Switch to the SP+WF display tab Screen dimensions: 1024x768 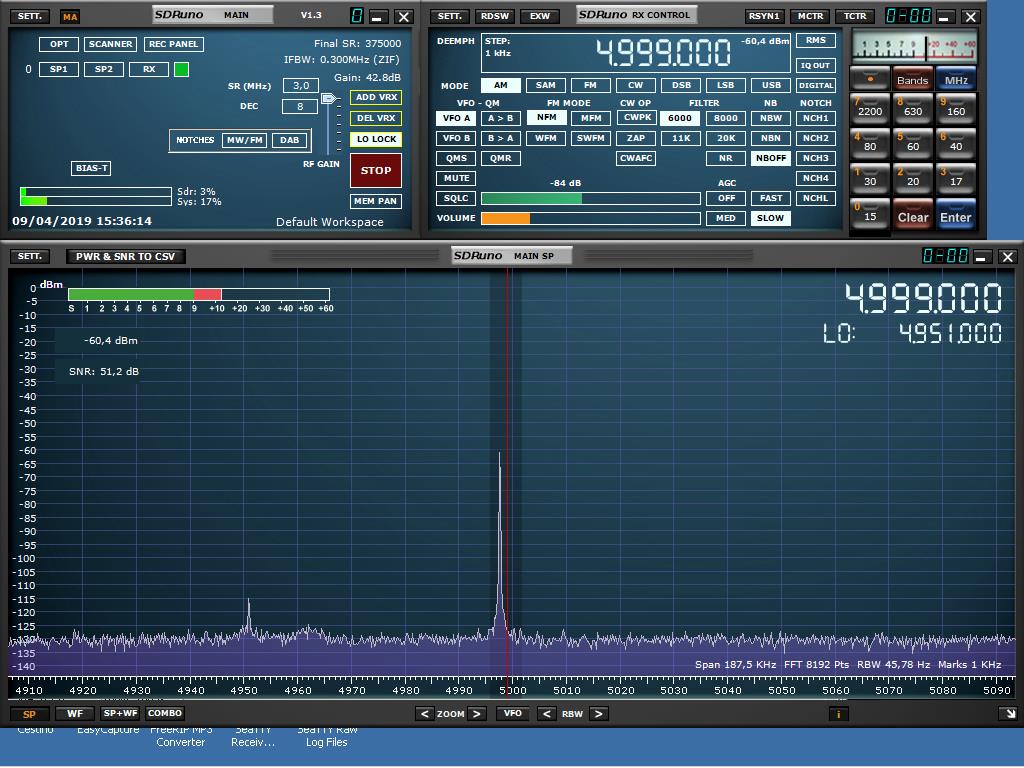pos(120,714)
